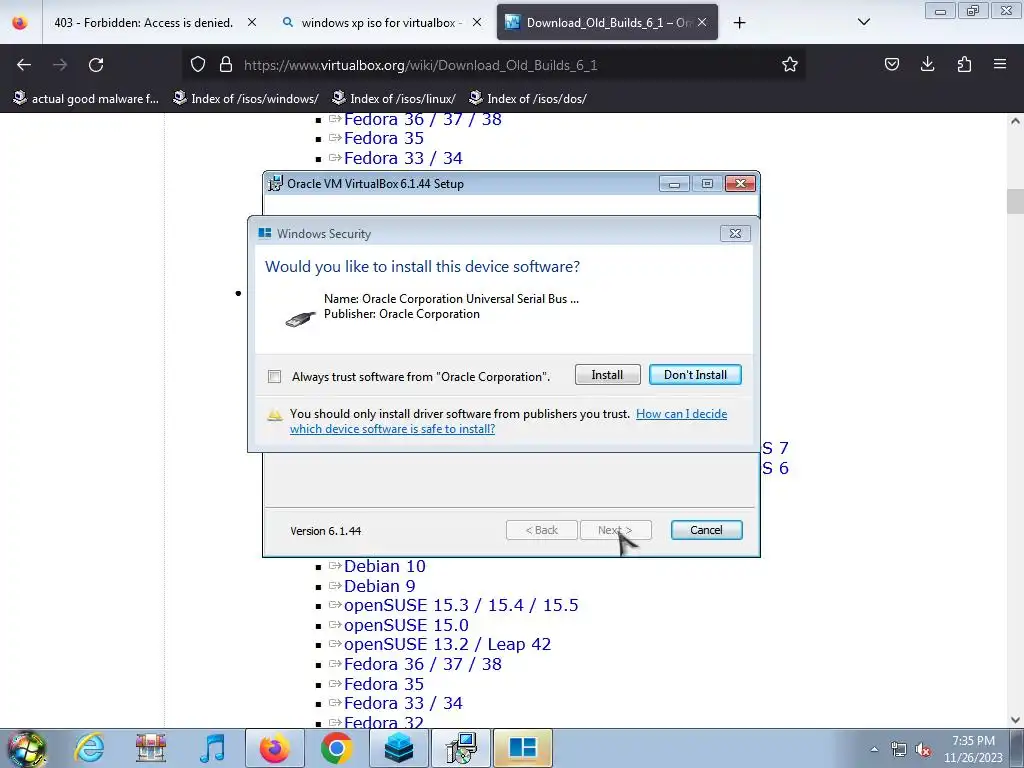Cancel the VirtualBox setup wizard
1024x768 pixels.
[x=706, y=530]
